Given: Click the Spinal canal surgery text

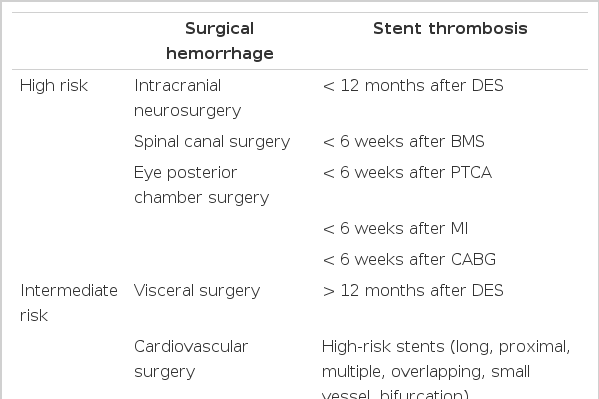Looking at the screenshot, I should (x=212, y=142).
